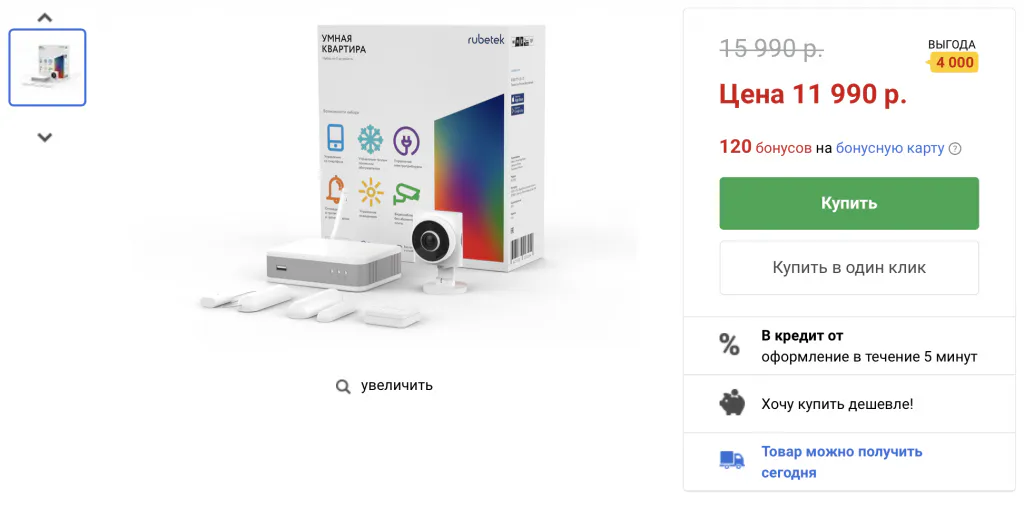This screenshot has width=1024, height=507.
Task: Click the увеличить text link
Action: pyautogui.click(x=396, y=385)
